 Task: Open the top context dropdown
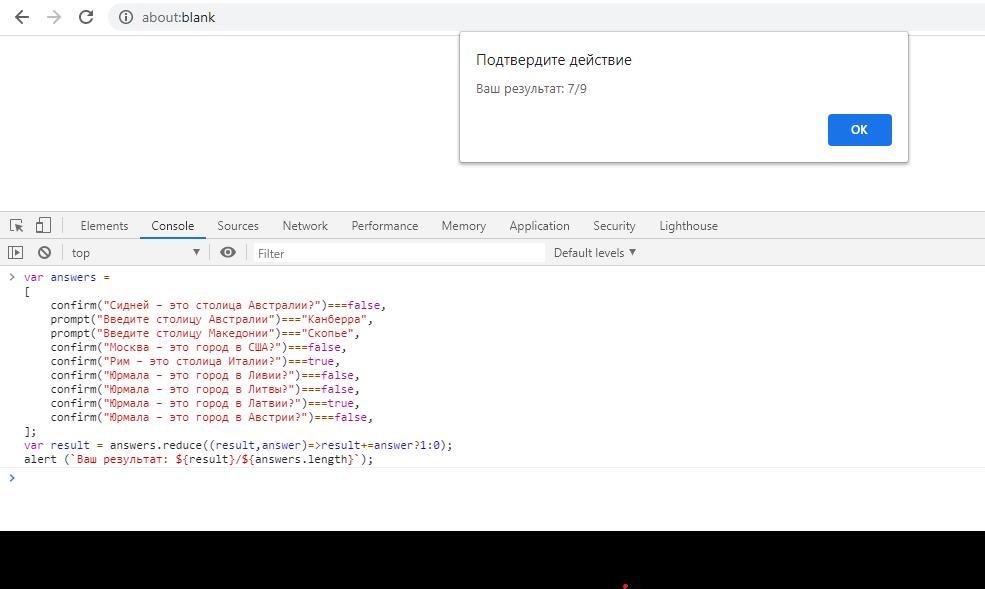click(x=135, y=253)
